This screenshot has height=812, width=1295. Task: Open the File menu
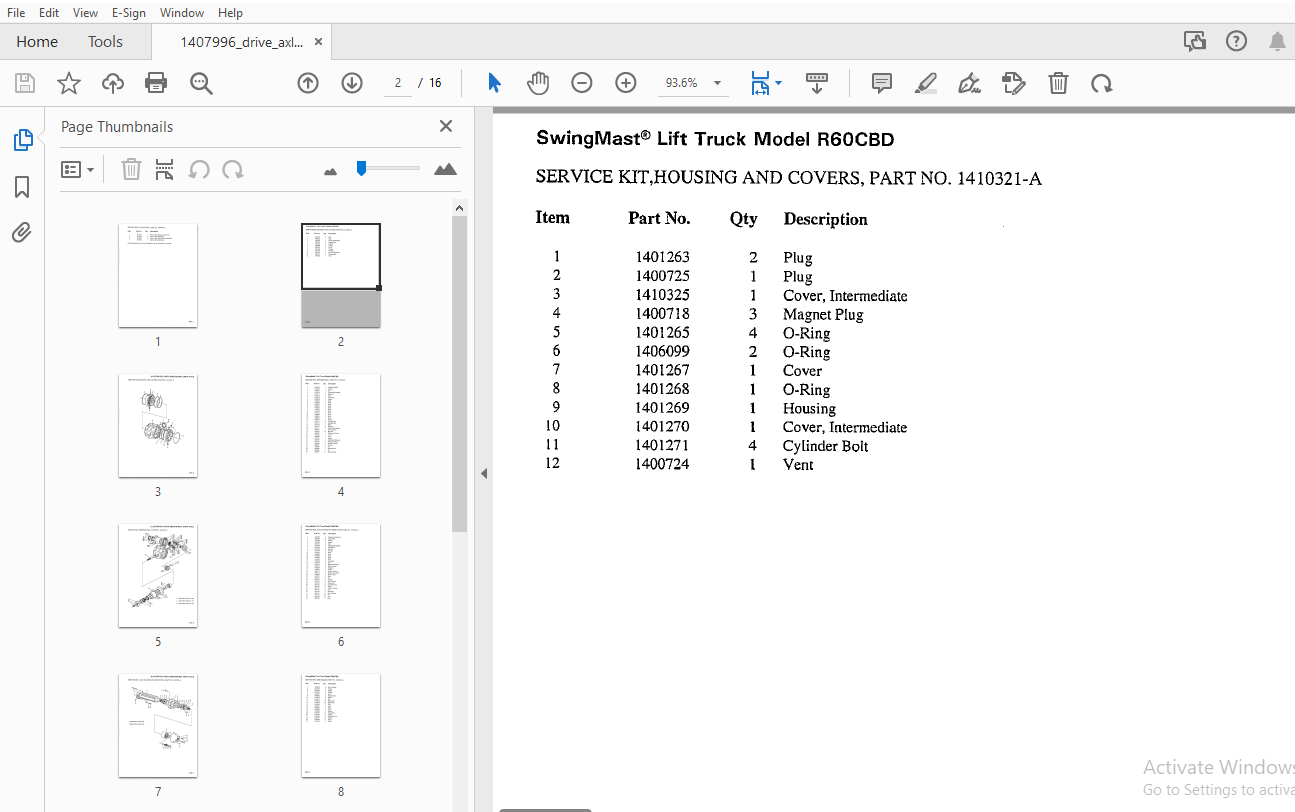[16, 13]
